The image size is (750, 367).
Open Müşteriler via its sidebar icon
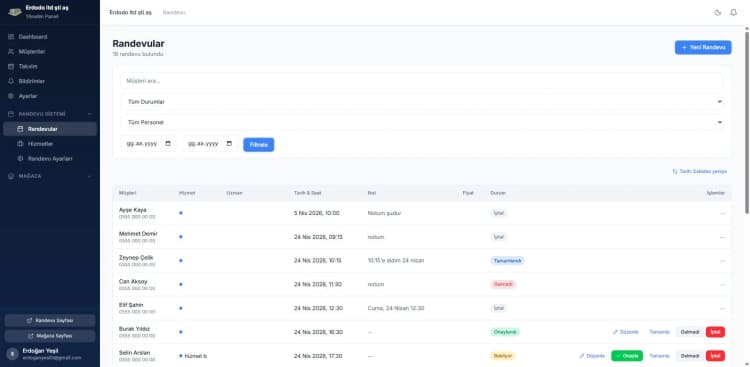(11, 52)
